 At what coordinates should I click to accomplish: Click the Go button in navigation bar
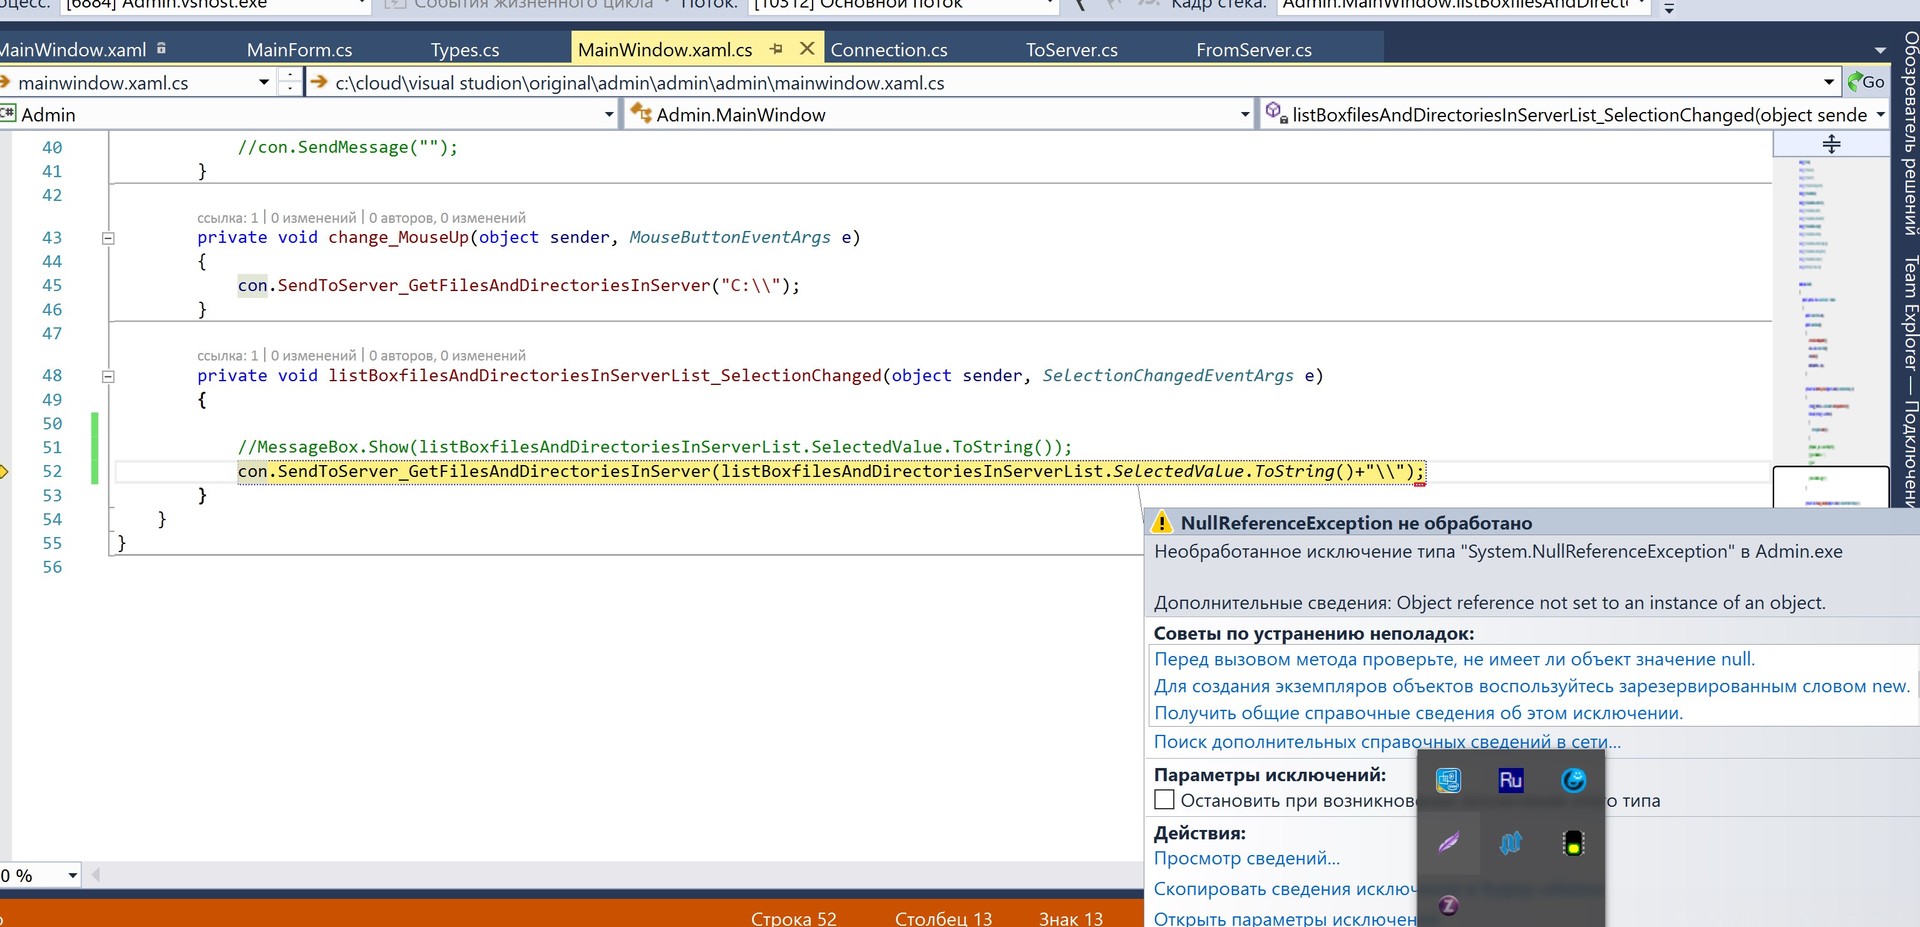[1866, 82]
